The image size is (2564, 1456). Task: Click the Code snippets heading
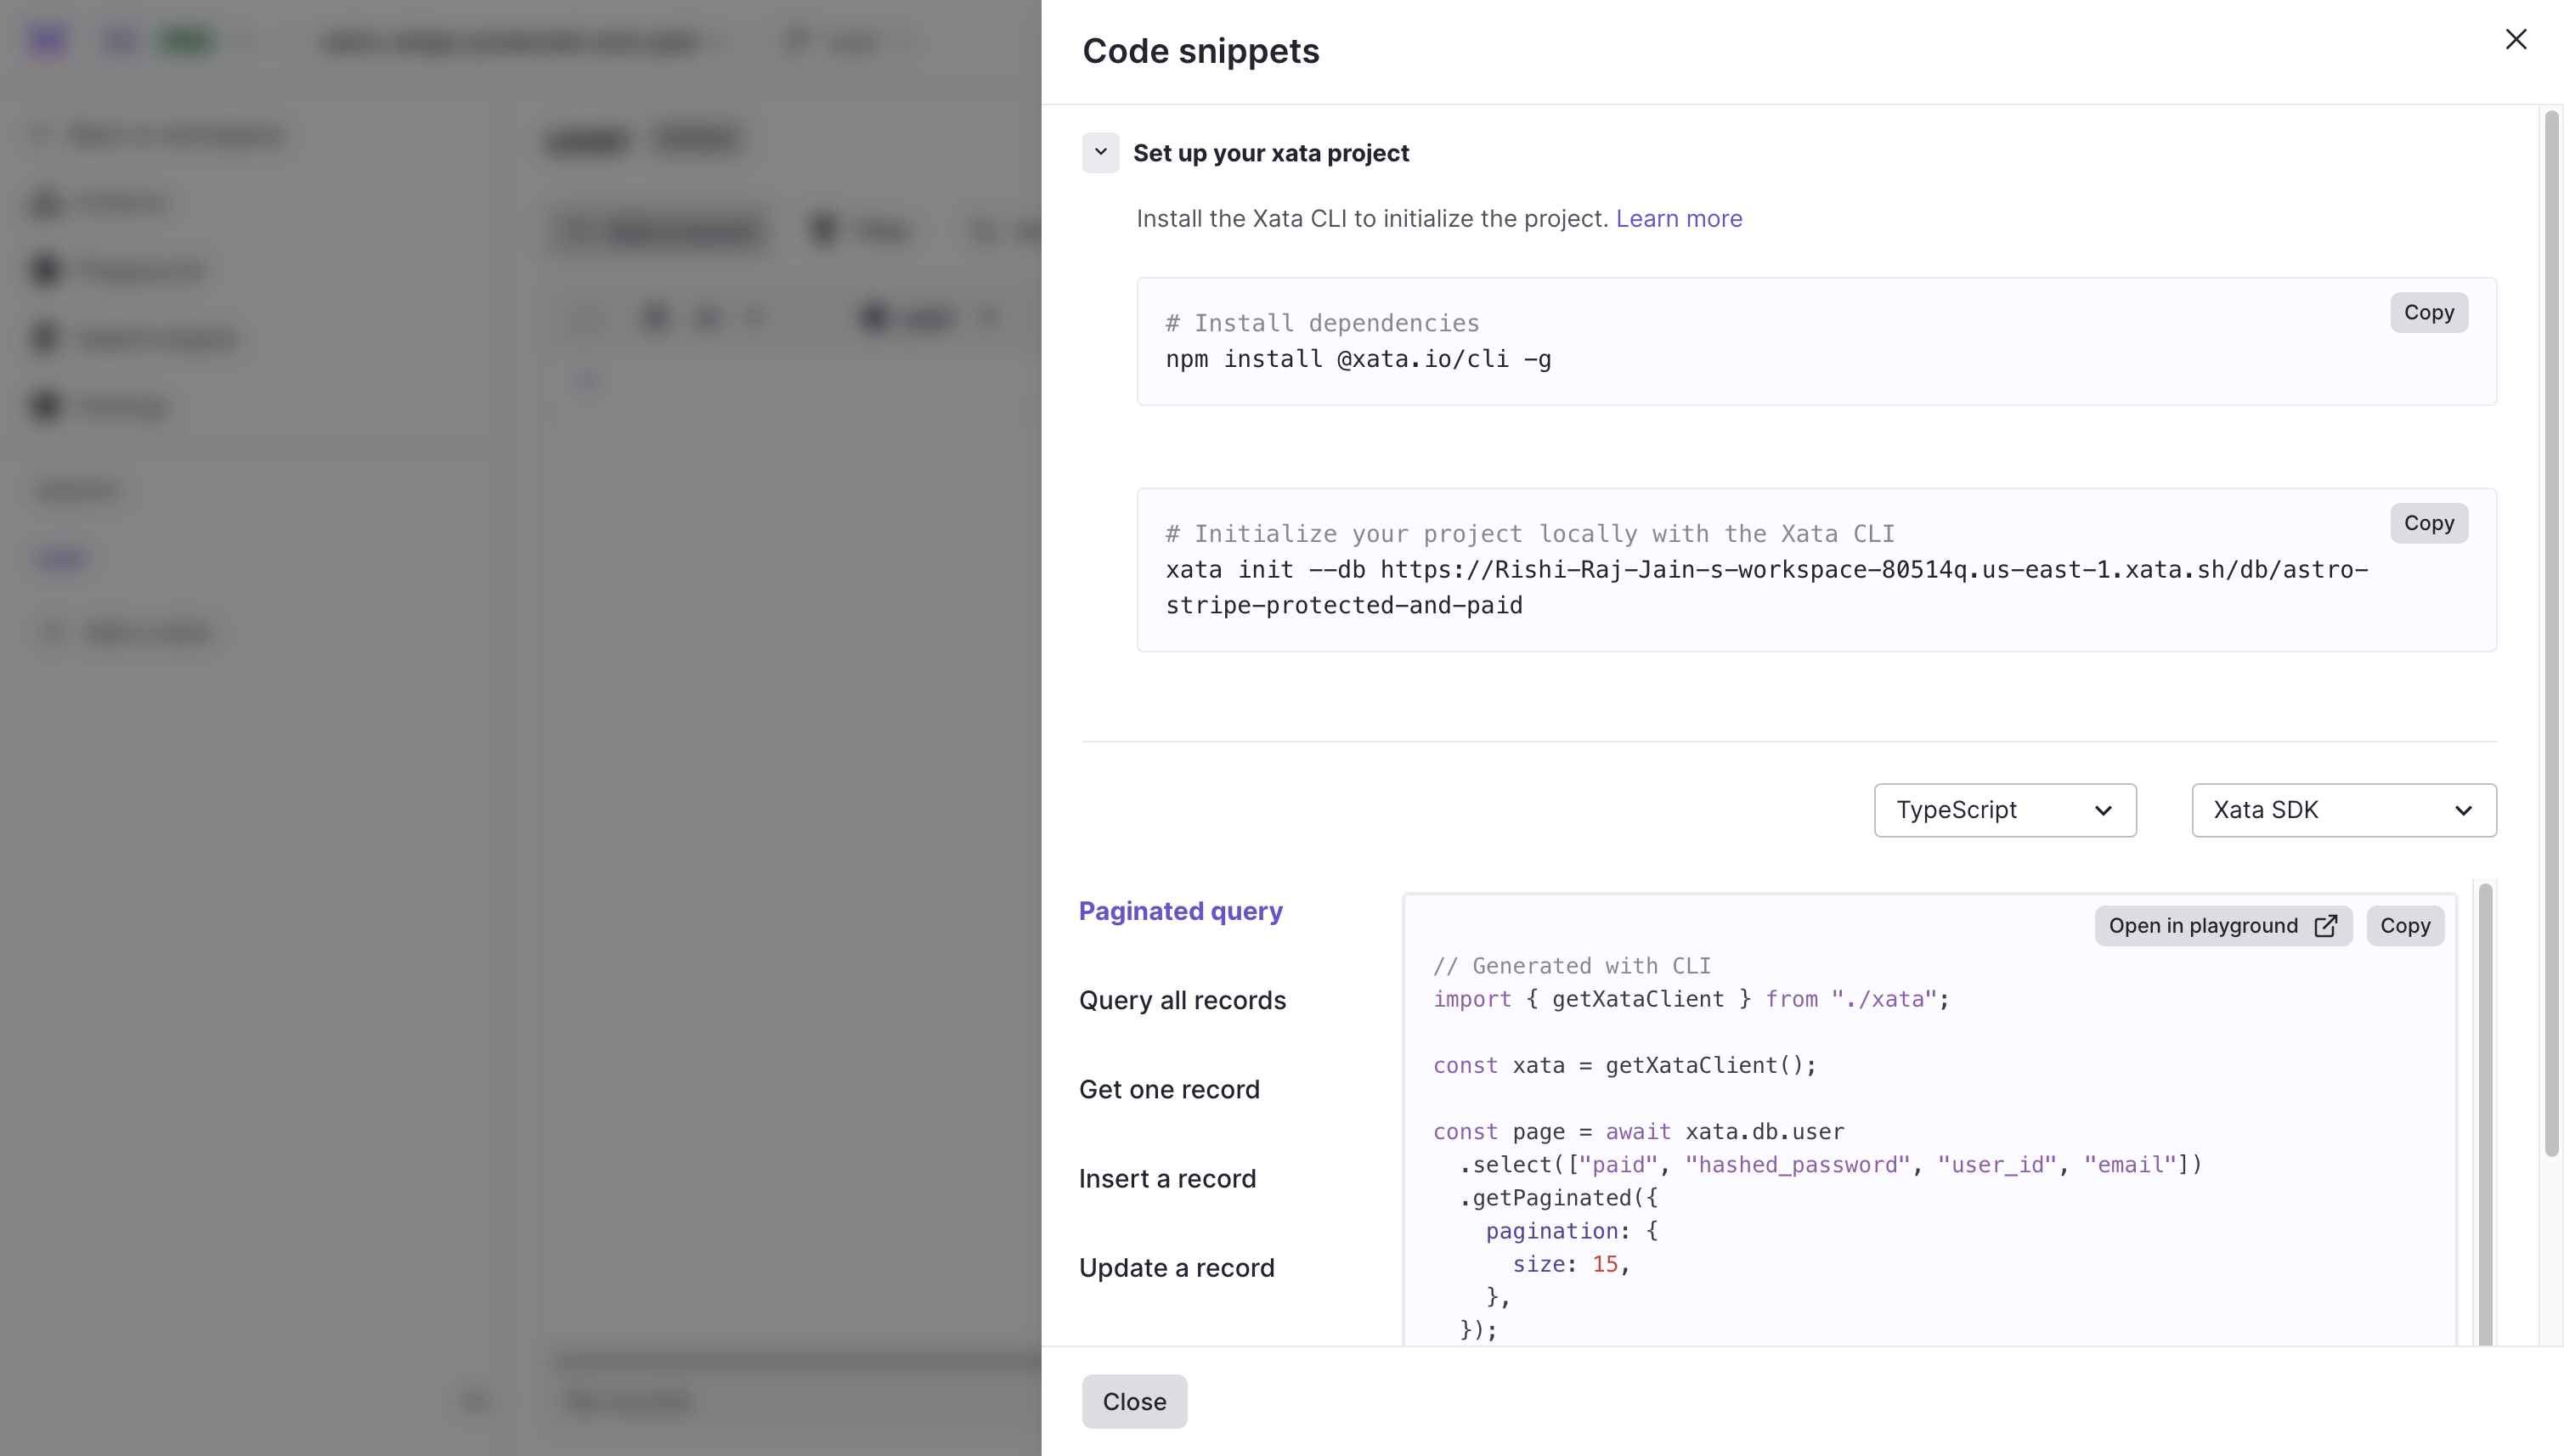[1200, 51]
